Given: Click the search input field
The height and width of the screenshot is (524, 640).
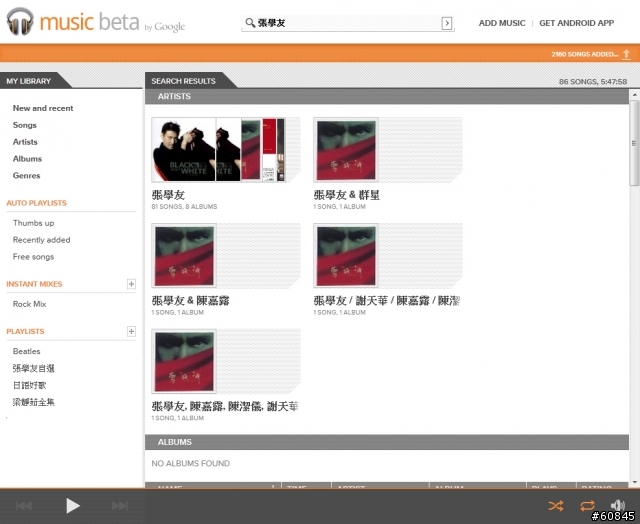Looking at the screenshot, I should (349, 23).
